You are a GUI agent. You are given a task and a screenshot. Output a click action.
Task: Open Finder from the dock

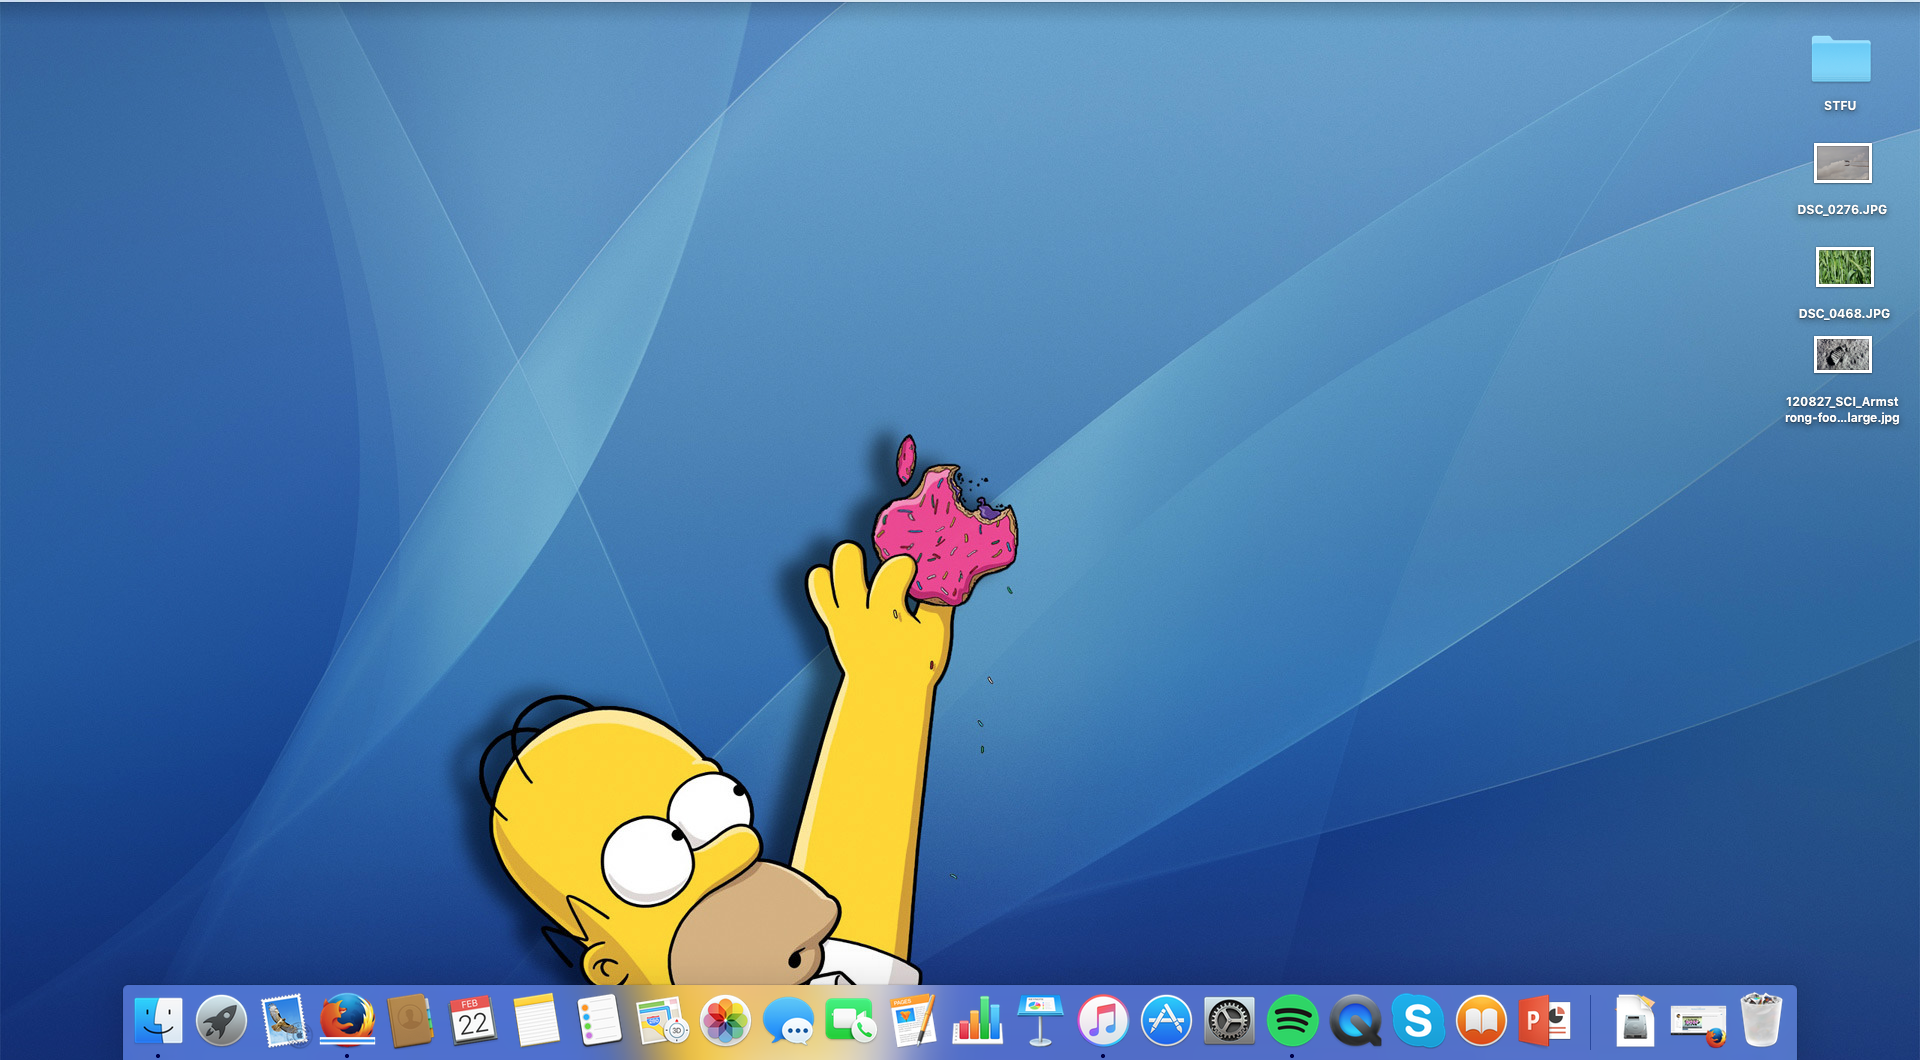(x=158, y=1021)
